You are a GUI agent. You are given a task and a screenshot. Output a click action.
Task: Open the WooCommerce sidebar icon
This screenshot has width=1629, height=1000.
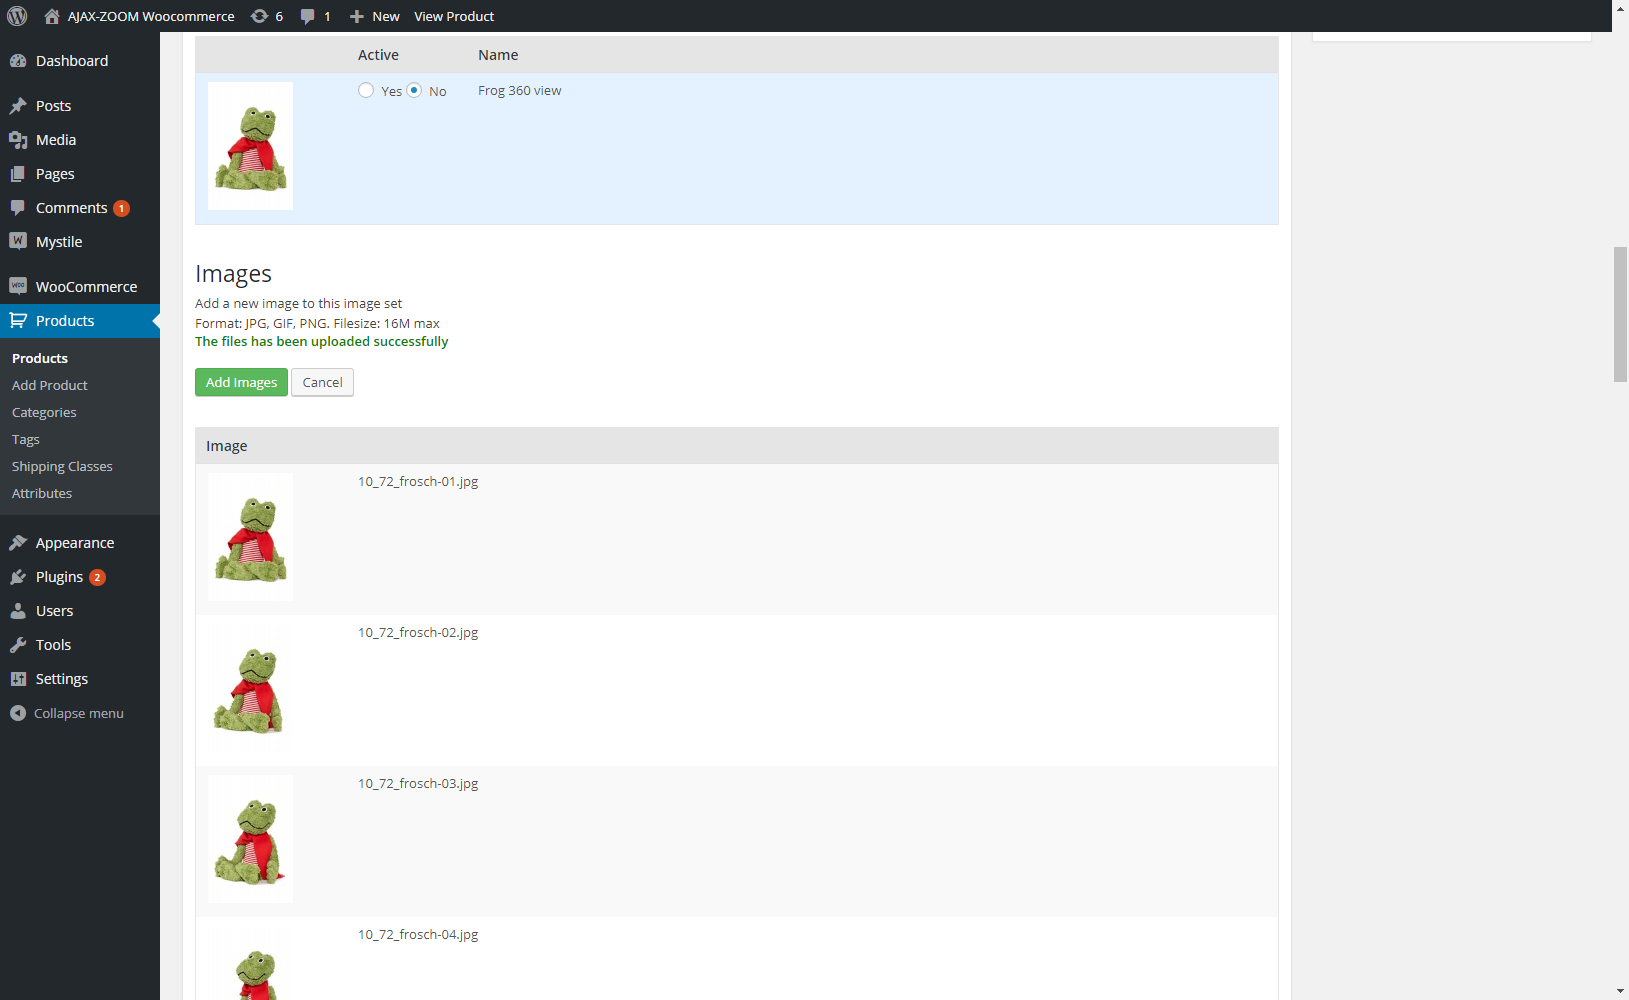click(x=18, y=286)
